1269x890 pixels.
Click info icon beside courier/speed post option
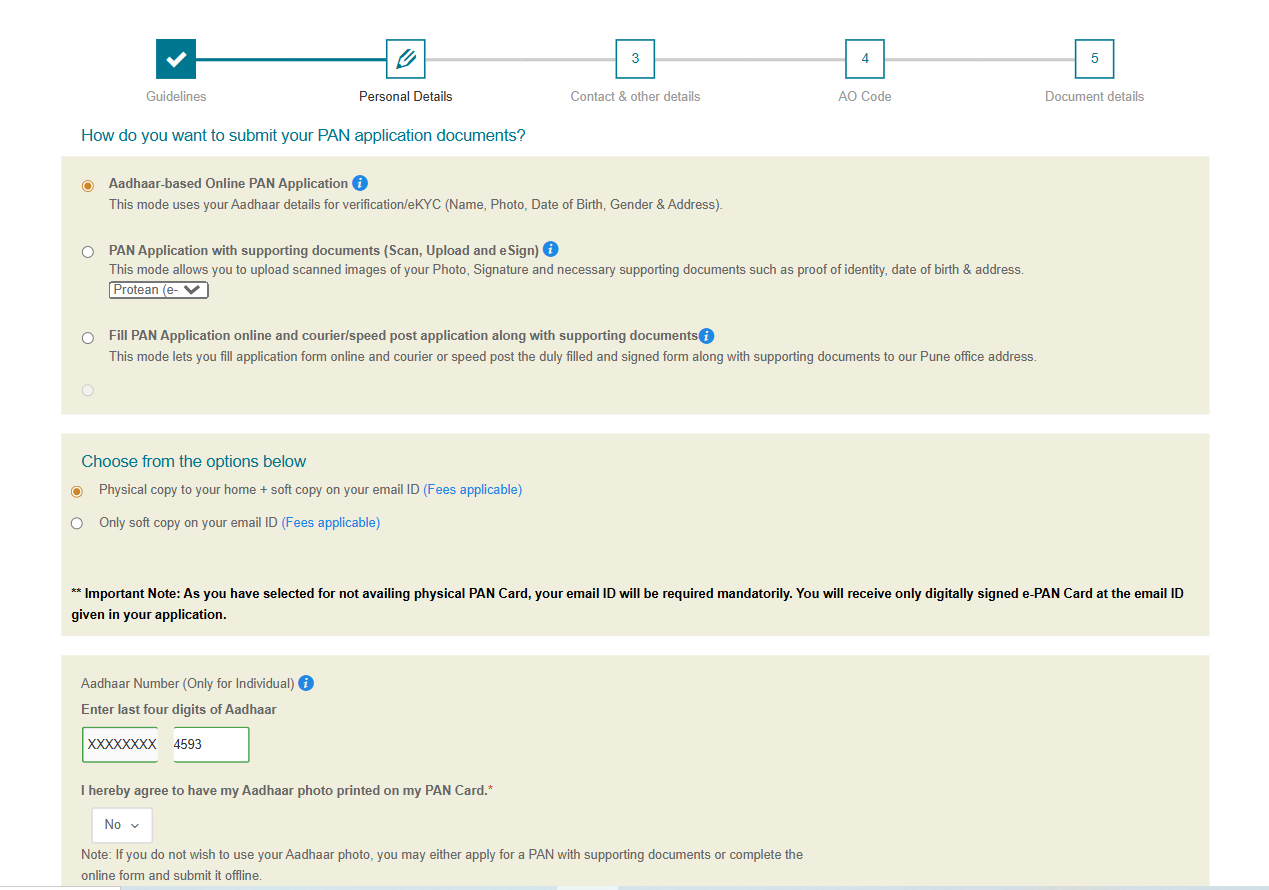coord(706,336)
